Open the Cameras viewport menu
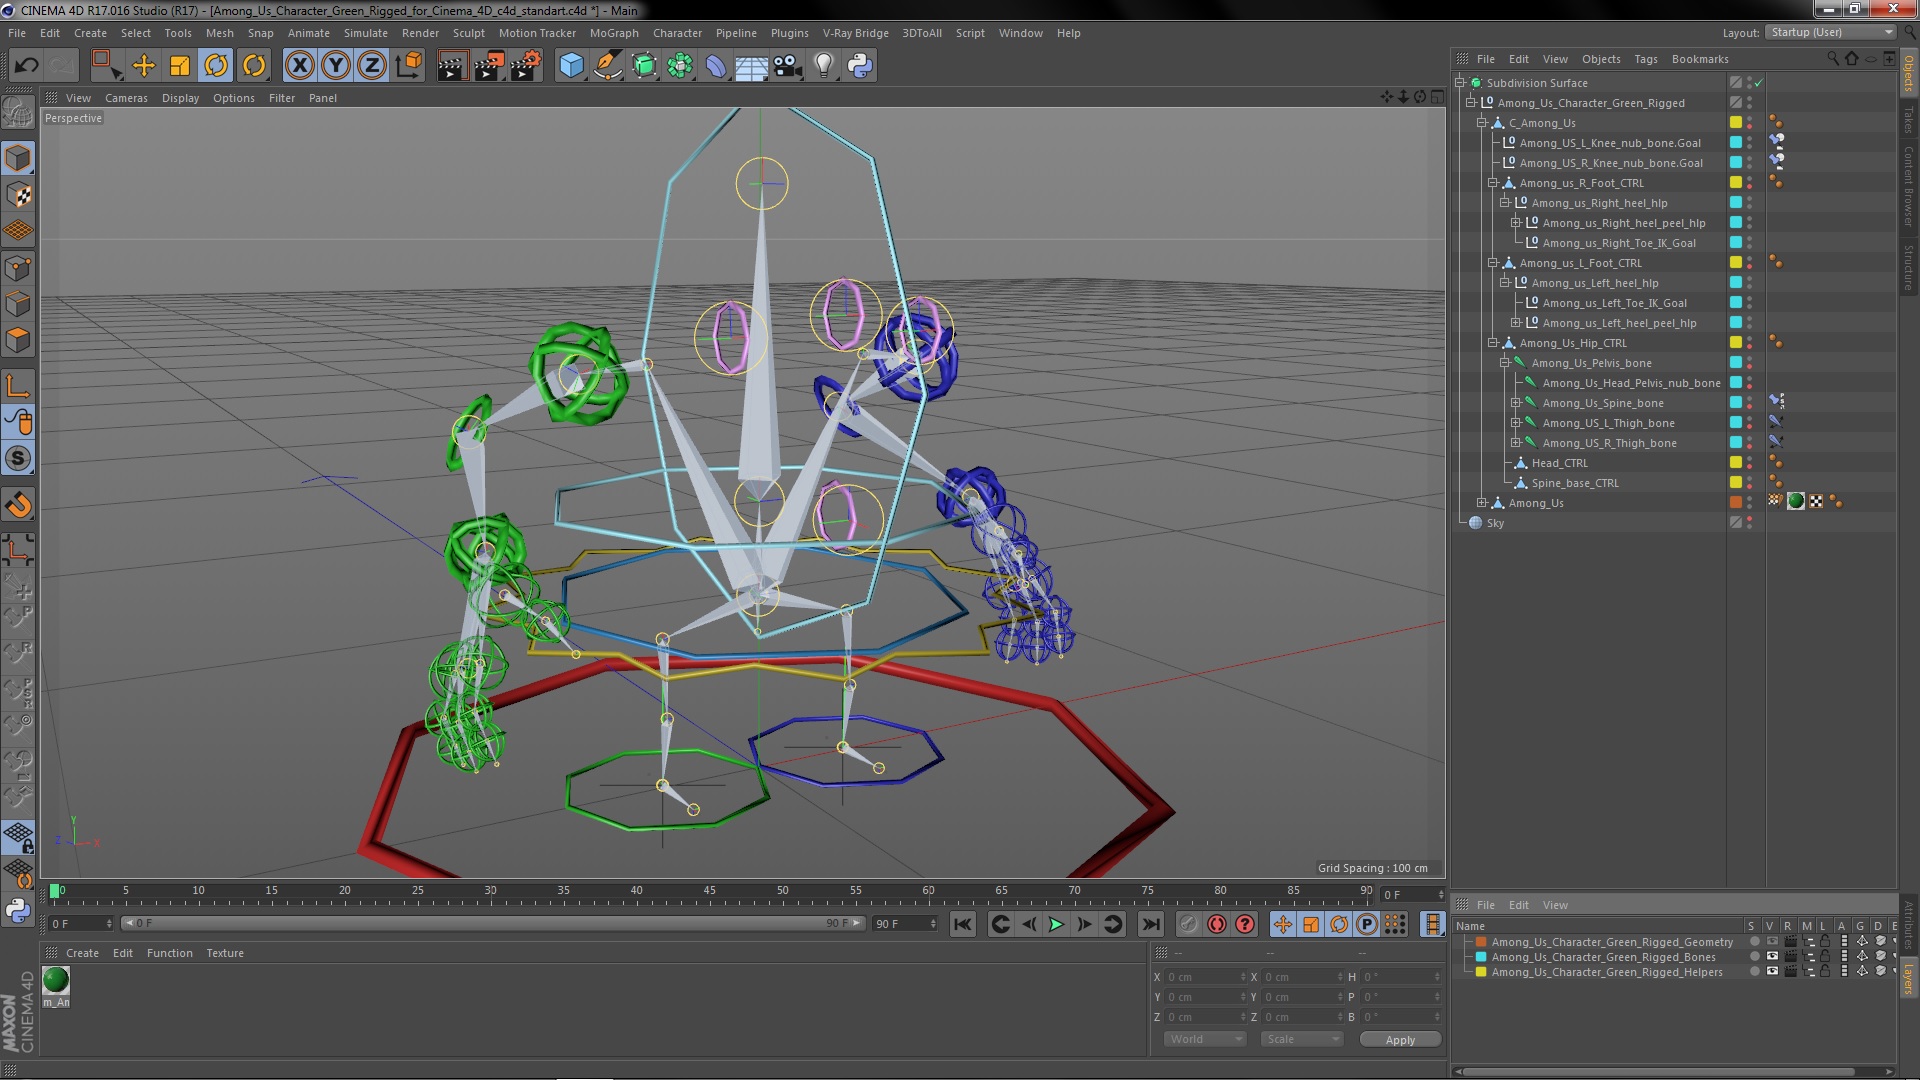Image resolution: width=1920 pixels, height=1080 pixels. 126,98
